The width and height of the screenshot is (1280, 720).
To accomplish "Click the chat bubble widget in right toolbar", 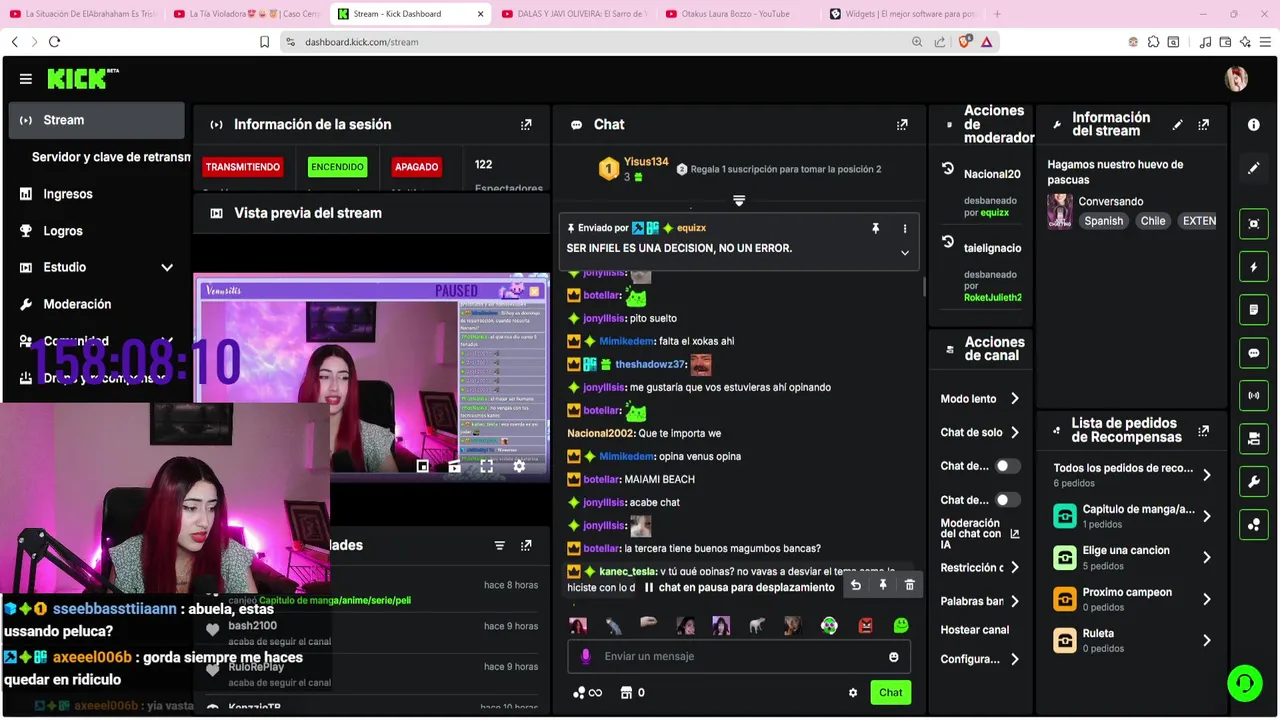I will (1254, 353).
